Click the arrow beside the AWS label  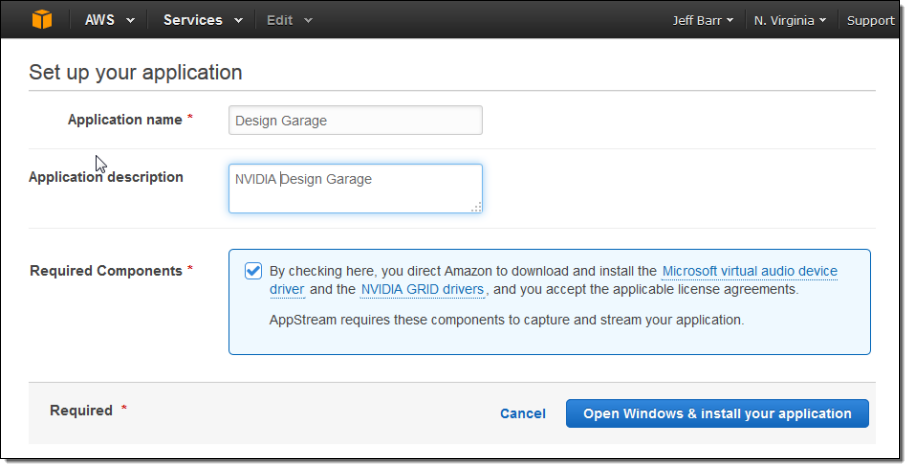coord(131,21)
